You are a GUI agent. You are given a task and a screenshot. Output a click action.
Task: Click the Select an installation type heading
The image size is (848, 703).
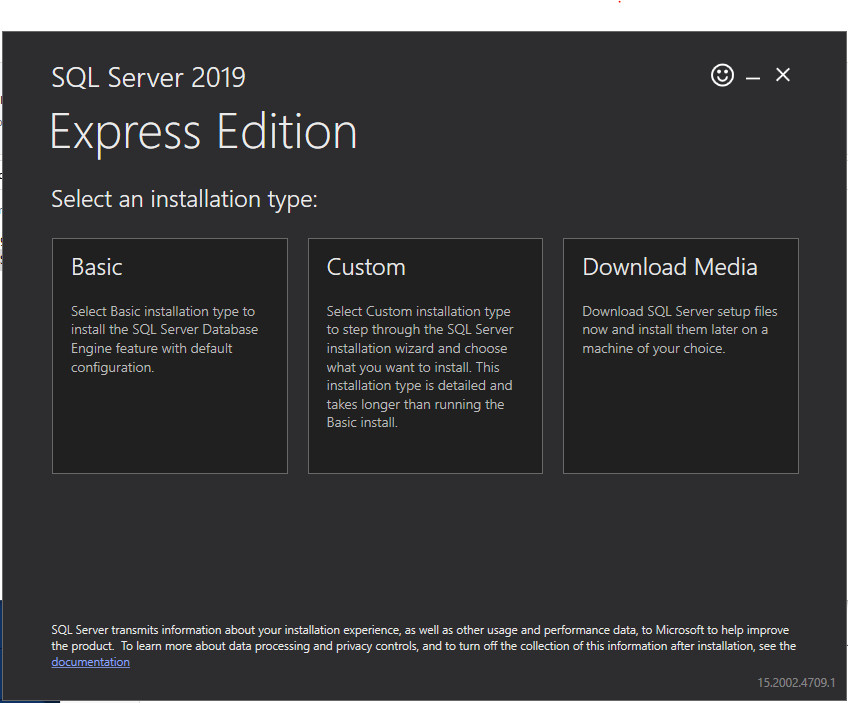click(x=184, y=198)
